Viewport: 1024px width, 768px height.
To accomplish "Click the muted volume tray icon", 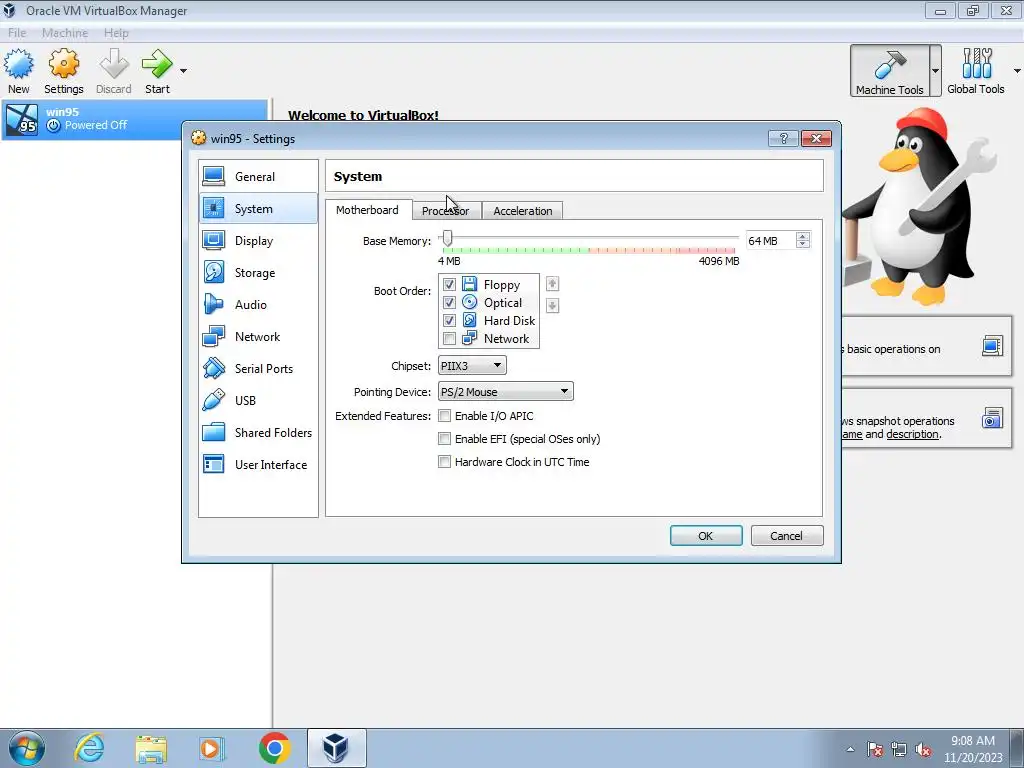I will click(x=923, y=750).
